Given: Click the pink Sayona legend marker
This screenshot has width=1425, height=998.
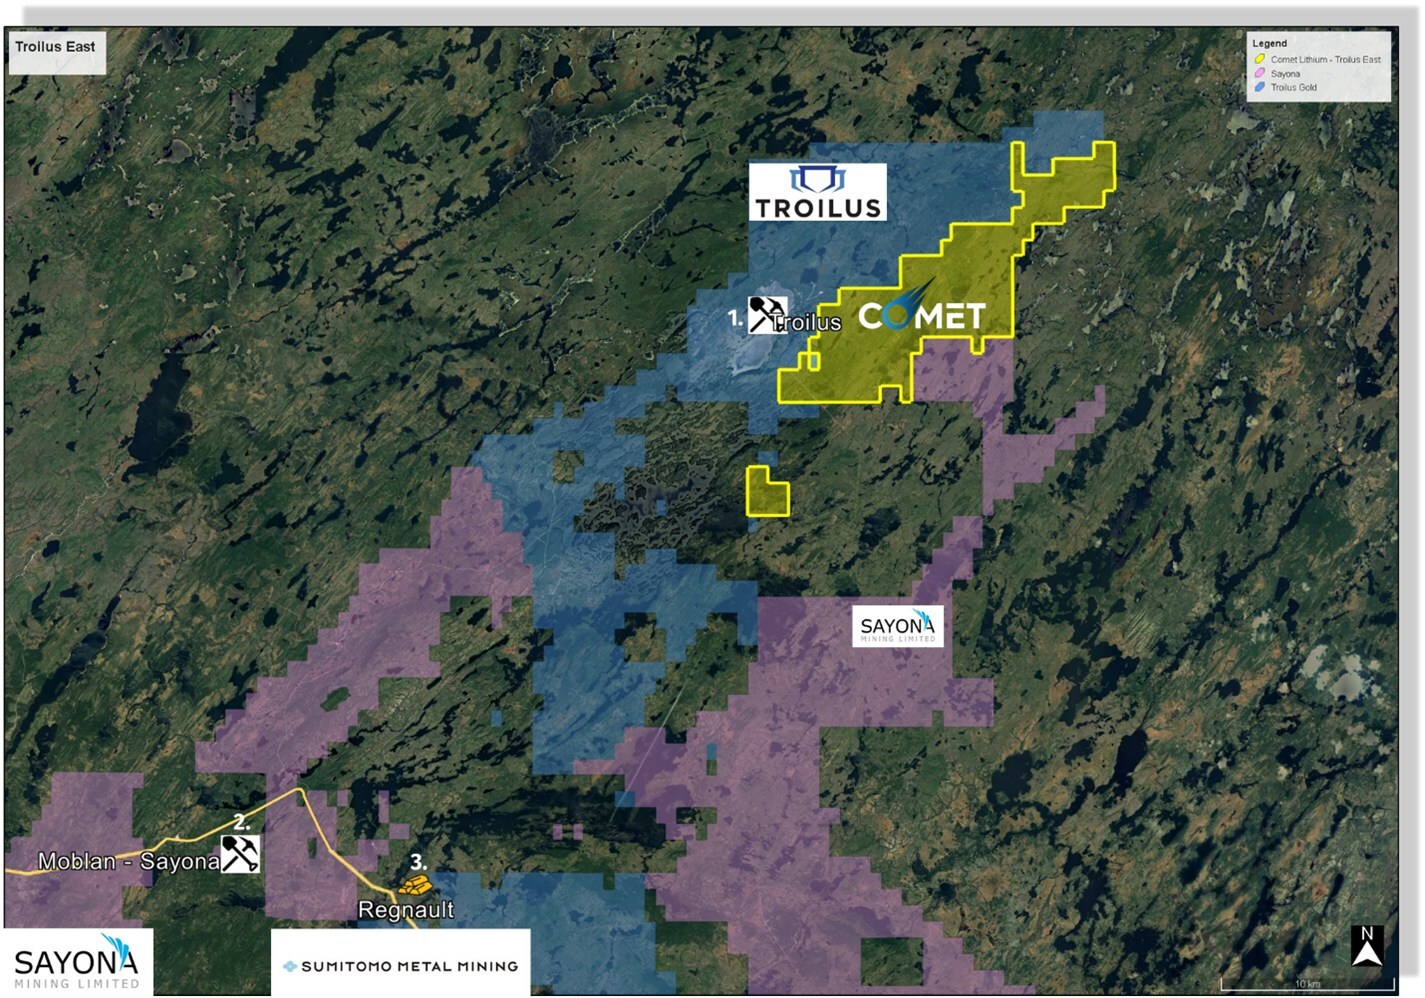Looking at the screenshot, I should (1260, 73).
